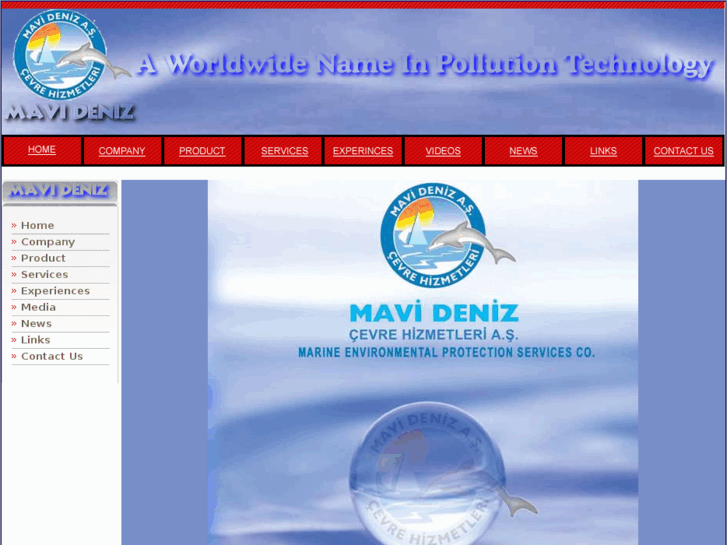Open the HOME tab in red navigation bar

coord(42,150)
